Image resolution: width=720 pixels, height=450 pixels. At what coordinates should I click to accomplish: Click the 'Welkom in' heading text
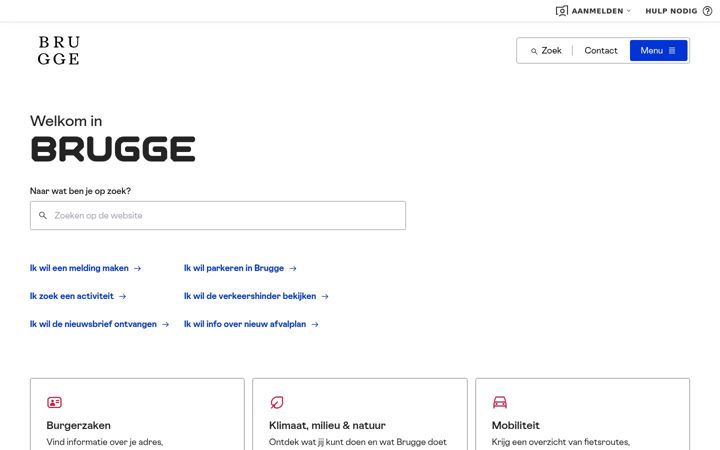click(66, 121)
